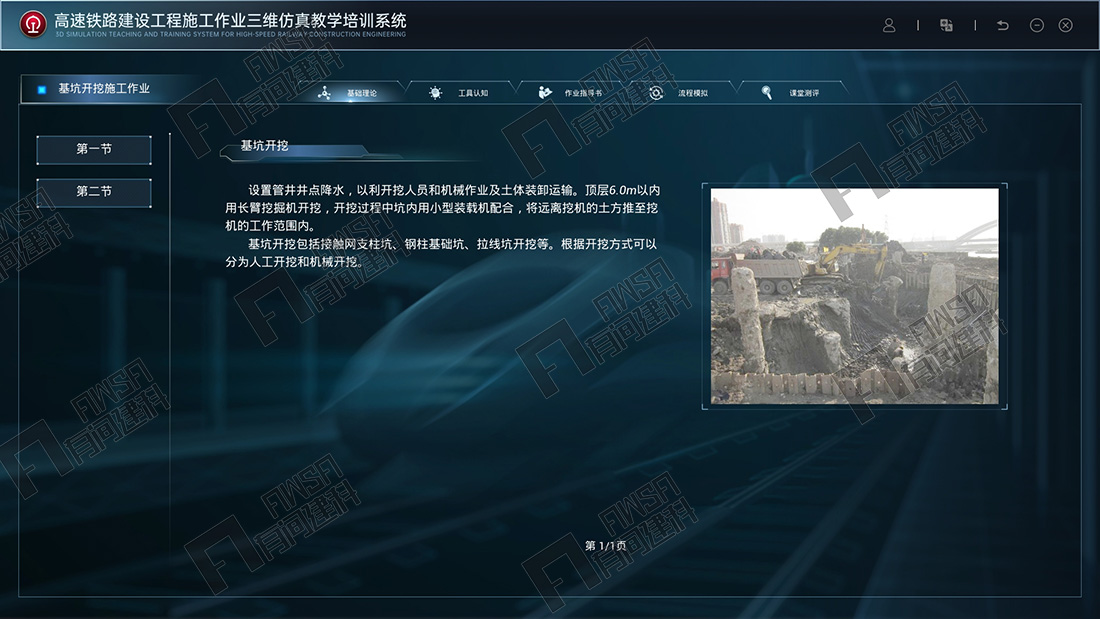
Task: Go back using the return arrow icon
Action: coord(1002,25)
